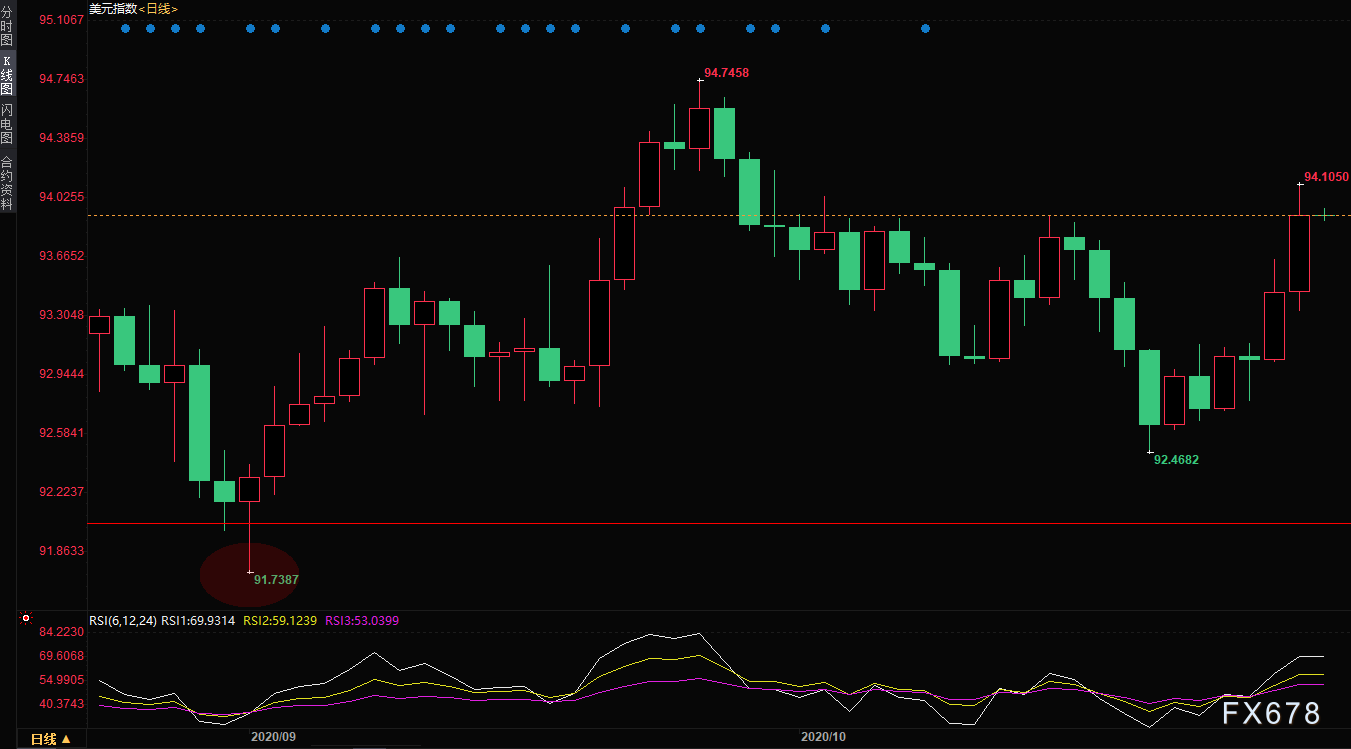Click the 2020/10 date axis label

click(x=824, y=736)
